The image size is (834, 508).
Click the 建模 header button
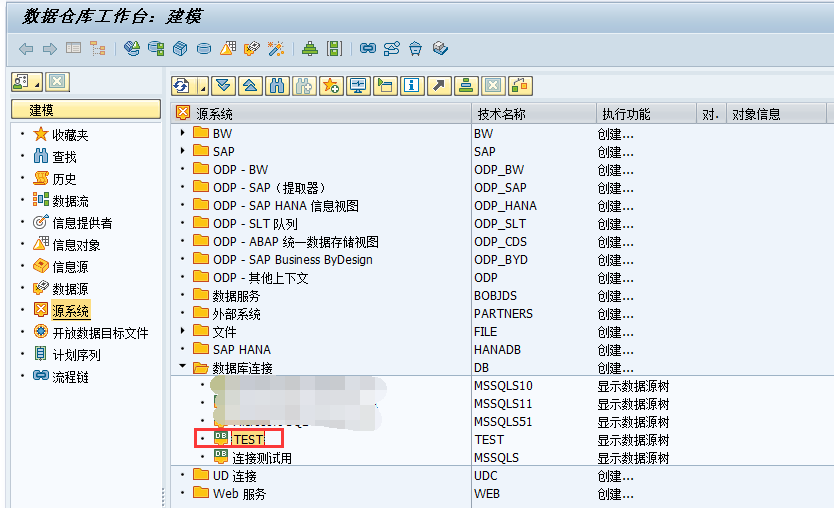tap(86, 110)
